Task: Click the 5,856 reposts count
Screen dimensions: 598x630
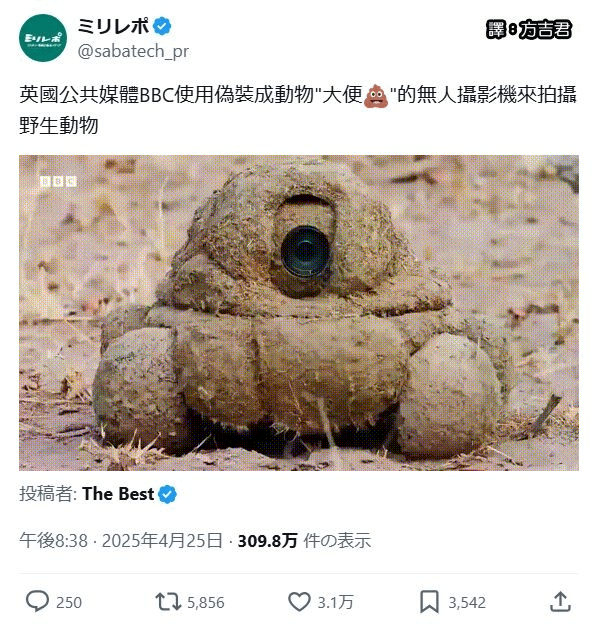Action: (x=206, y=603)
